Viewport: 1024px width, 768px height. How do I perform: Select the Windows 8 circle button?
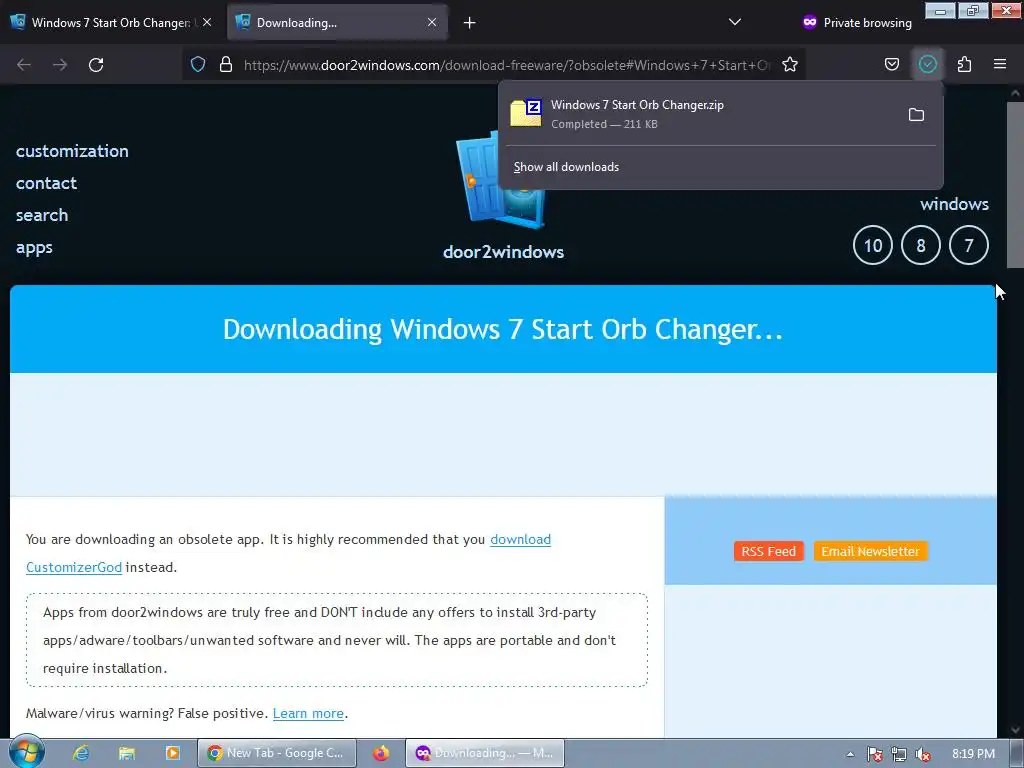(920, 245)
